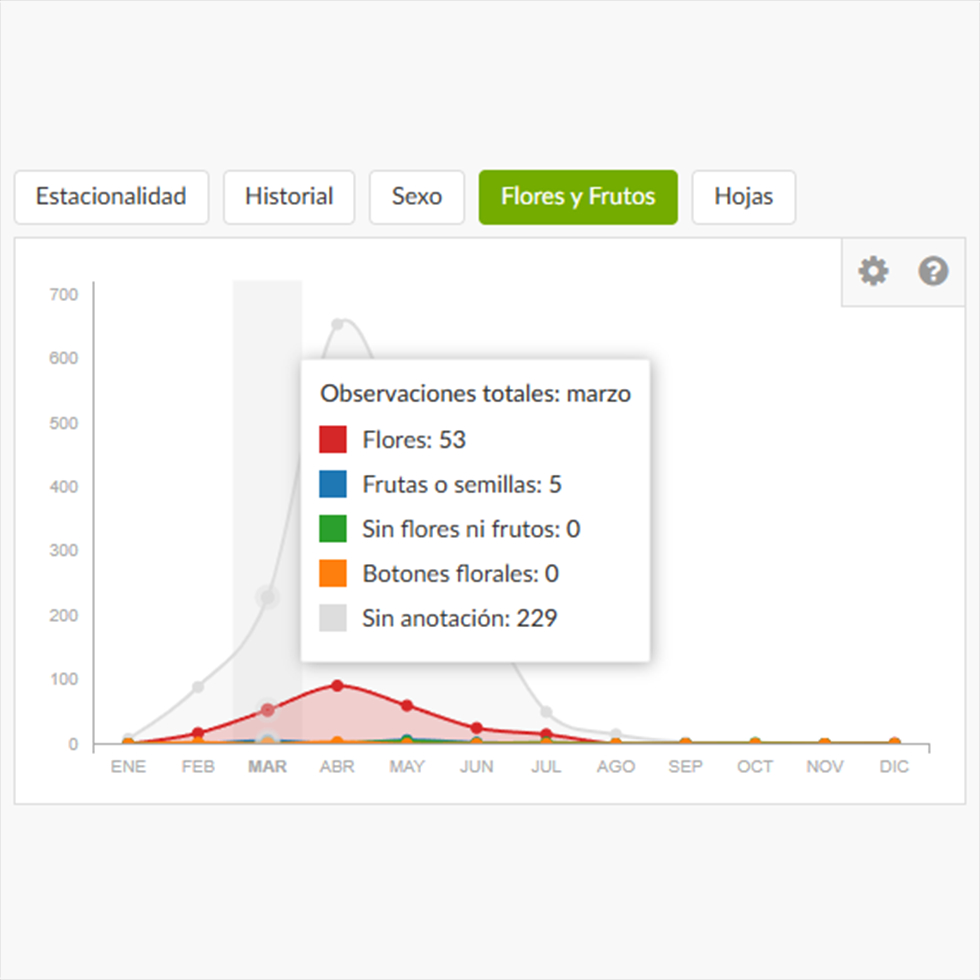Image resolution: width=980 pixels, height=980 pixels.
Task: Click the green Sin flores ni frutos swatch
Action: pyautogui.click(x=333, y=529)
